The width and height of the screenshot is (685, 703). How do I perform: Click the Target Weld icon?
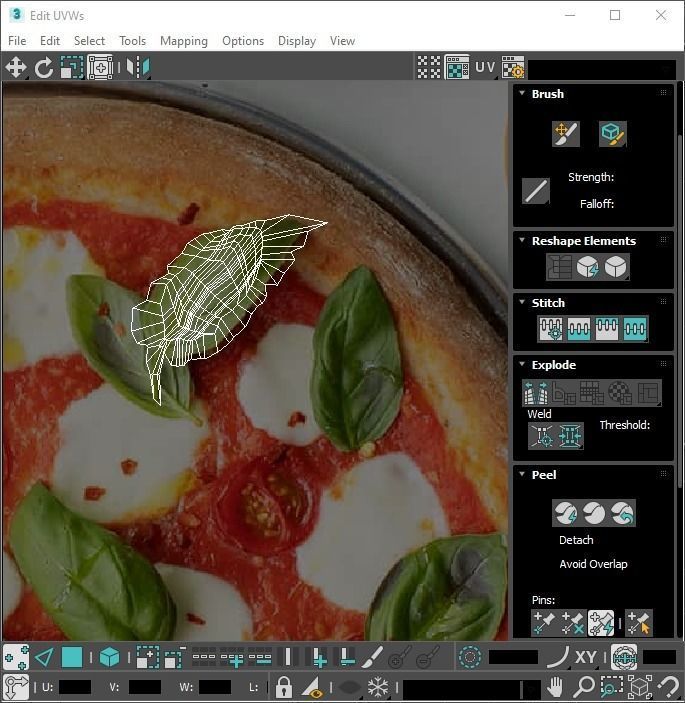542,436
